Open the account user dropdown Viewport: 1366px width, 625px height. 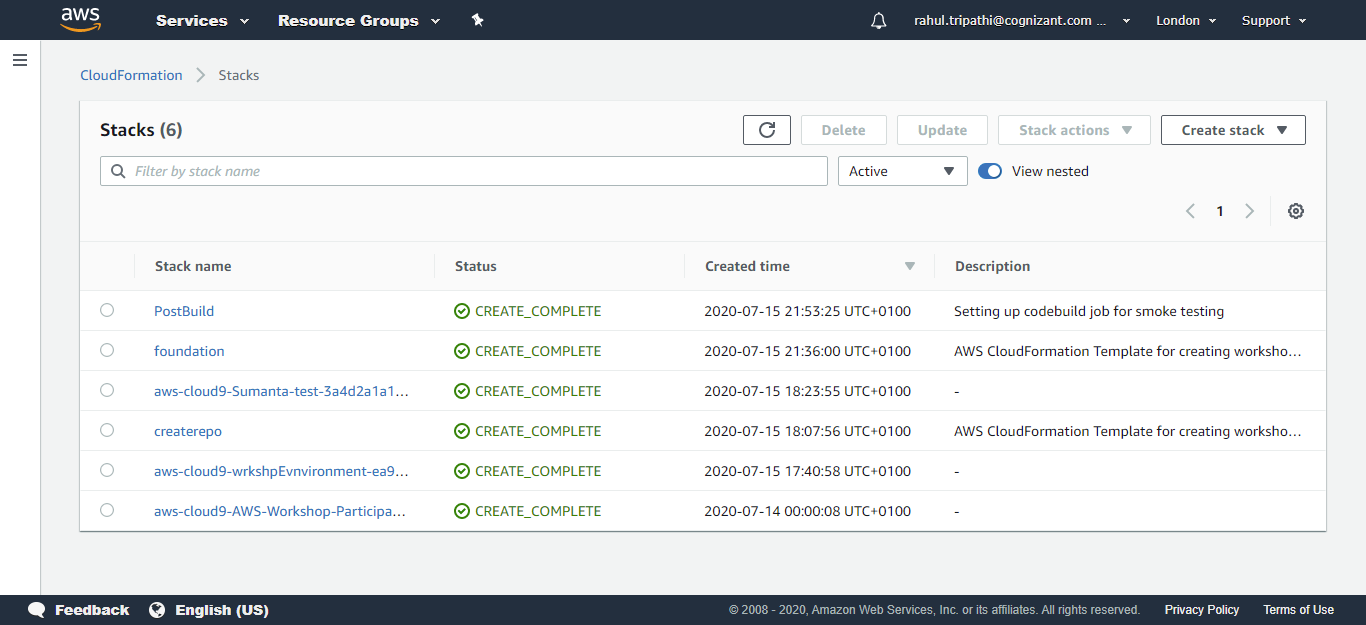[1022, 20]
